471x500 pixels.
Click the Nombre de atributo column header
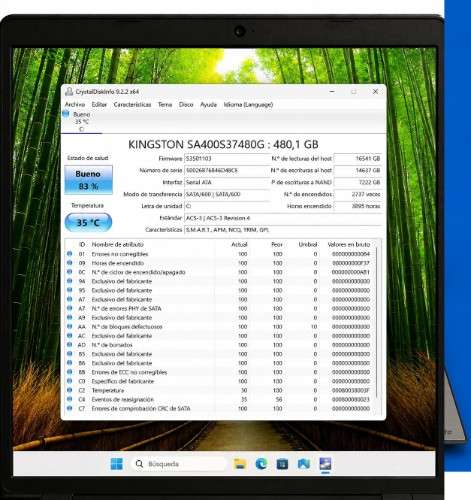(118, 245)
